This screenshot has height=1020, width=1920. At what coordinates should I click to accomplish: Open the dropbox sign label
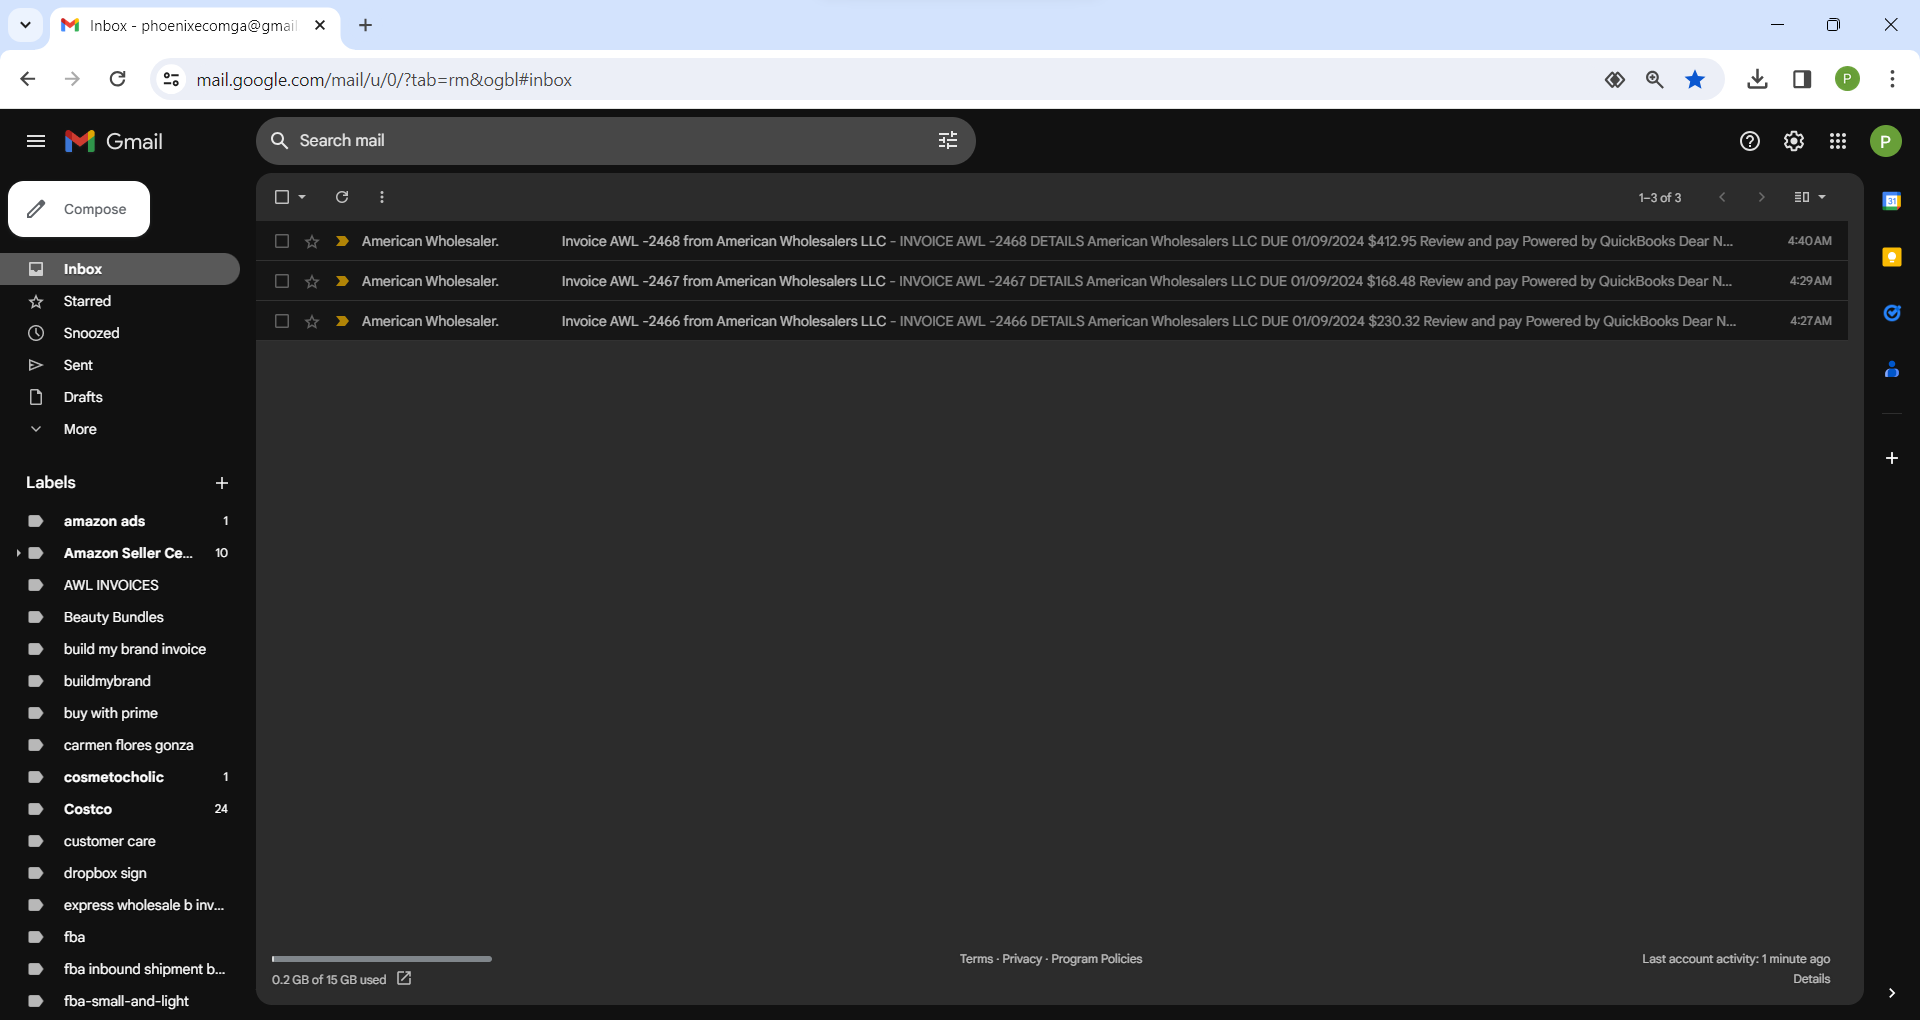(120, 873)
